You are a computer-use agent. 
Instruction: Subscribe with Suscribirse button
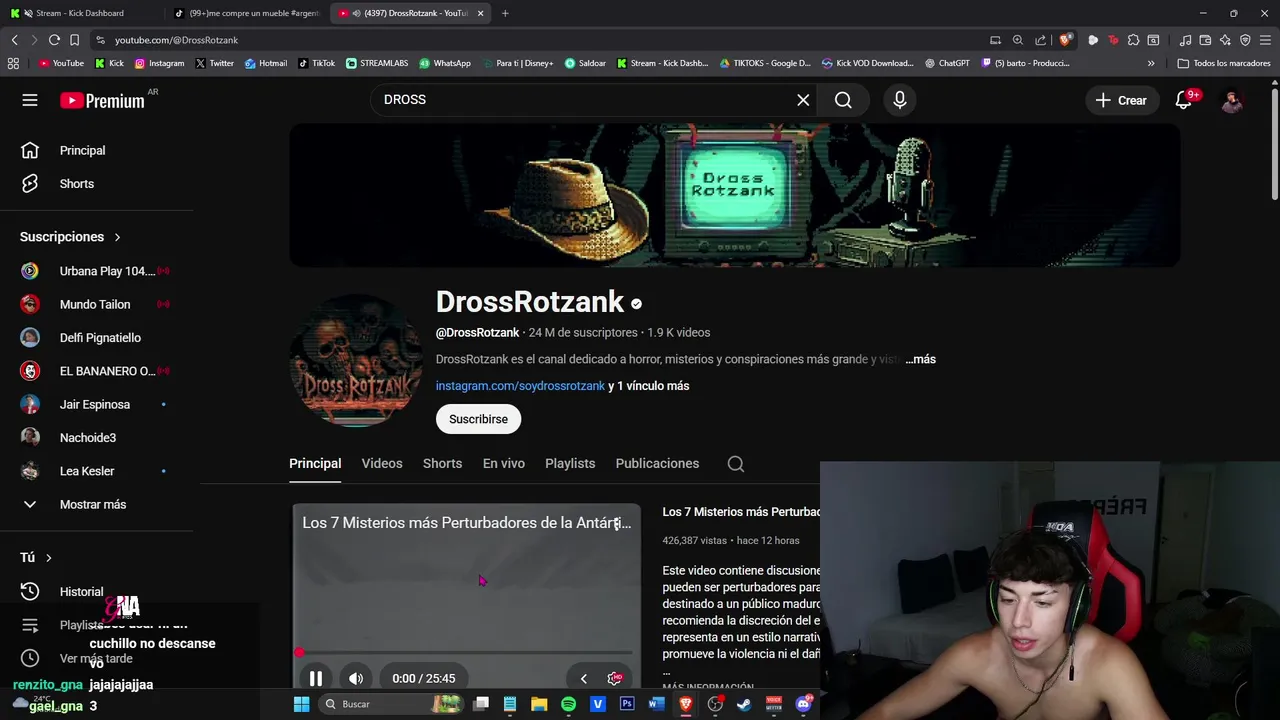[x=478, y=419]
